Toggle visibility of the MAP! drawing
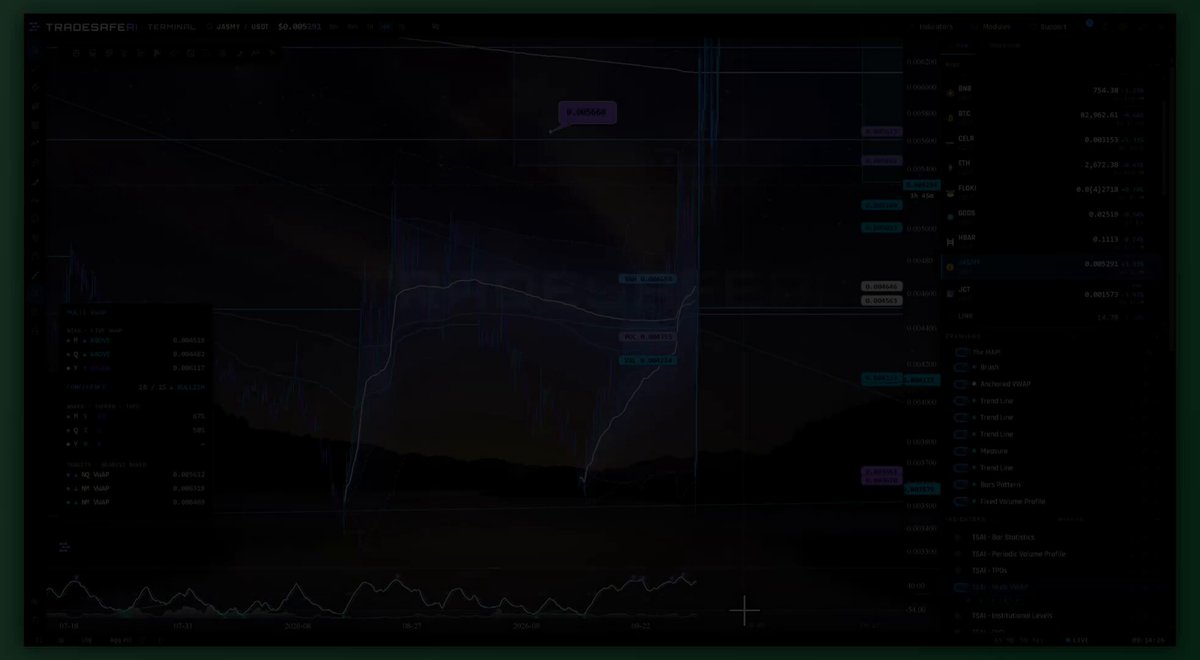 961,352
